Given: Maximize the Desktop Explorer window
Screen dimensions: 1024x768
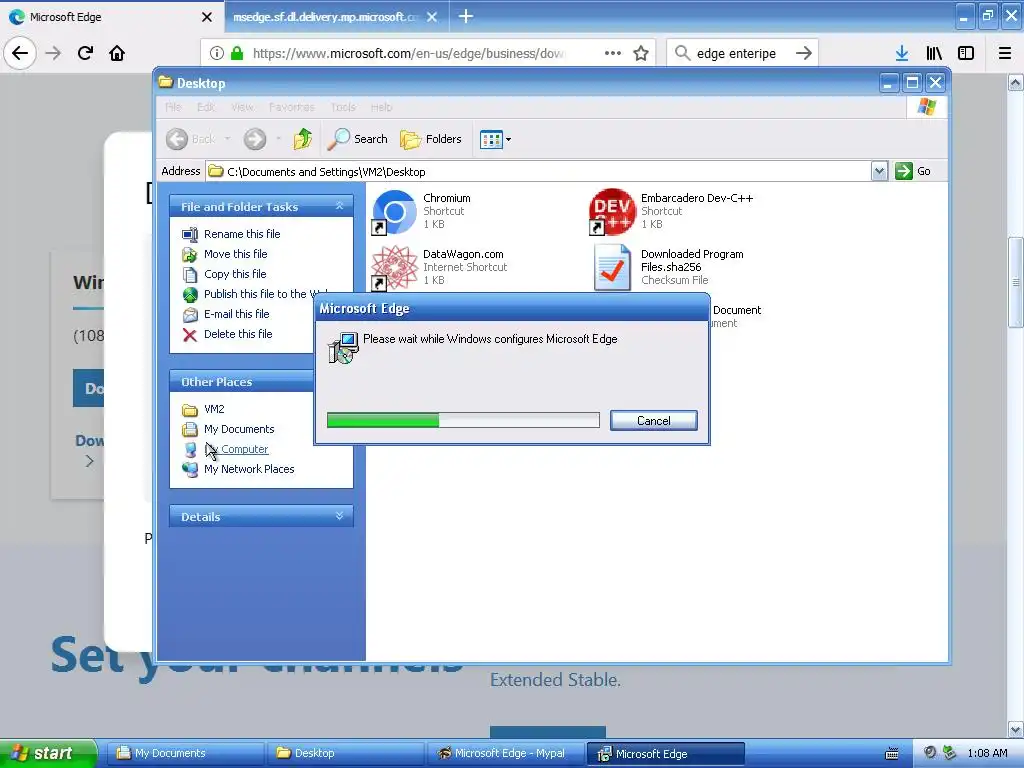Looking at the screenshot, I should [x=912, y=83].
